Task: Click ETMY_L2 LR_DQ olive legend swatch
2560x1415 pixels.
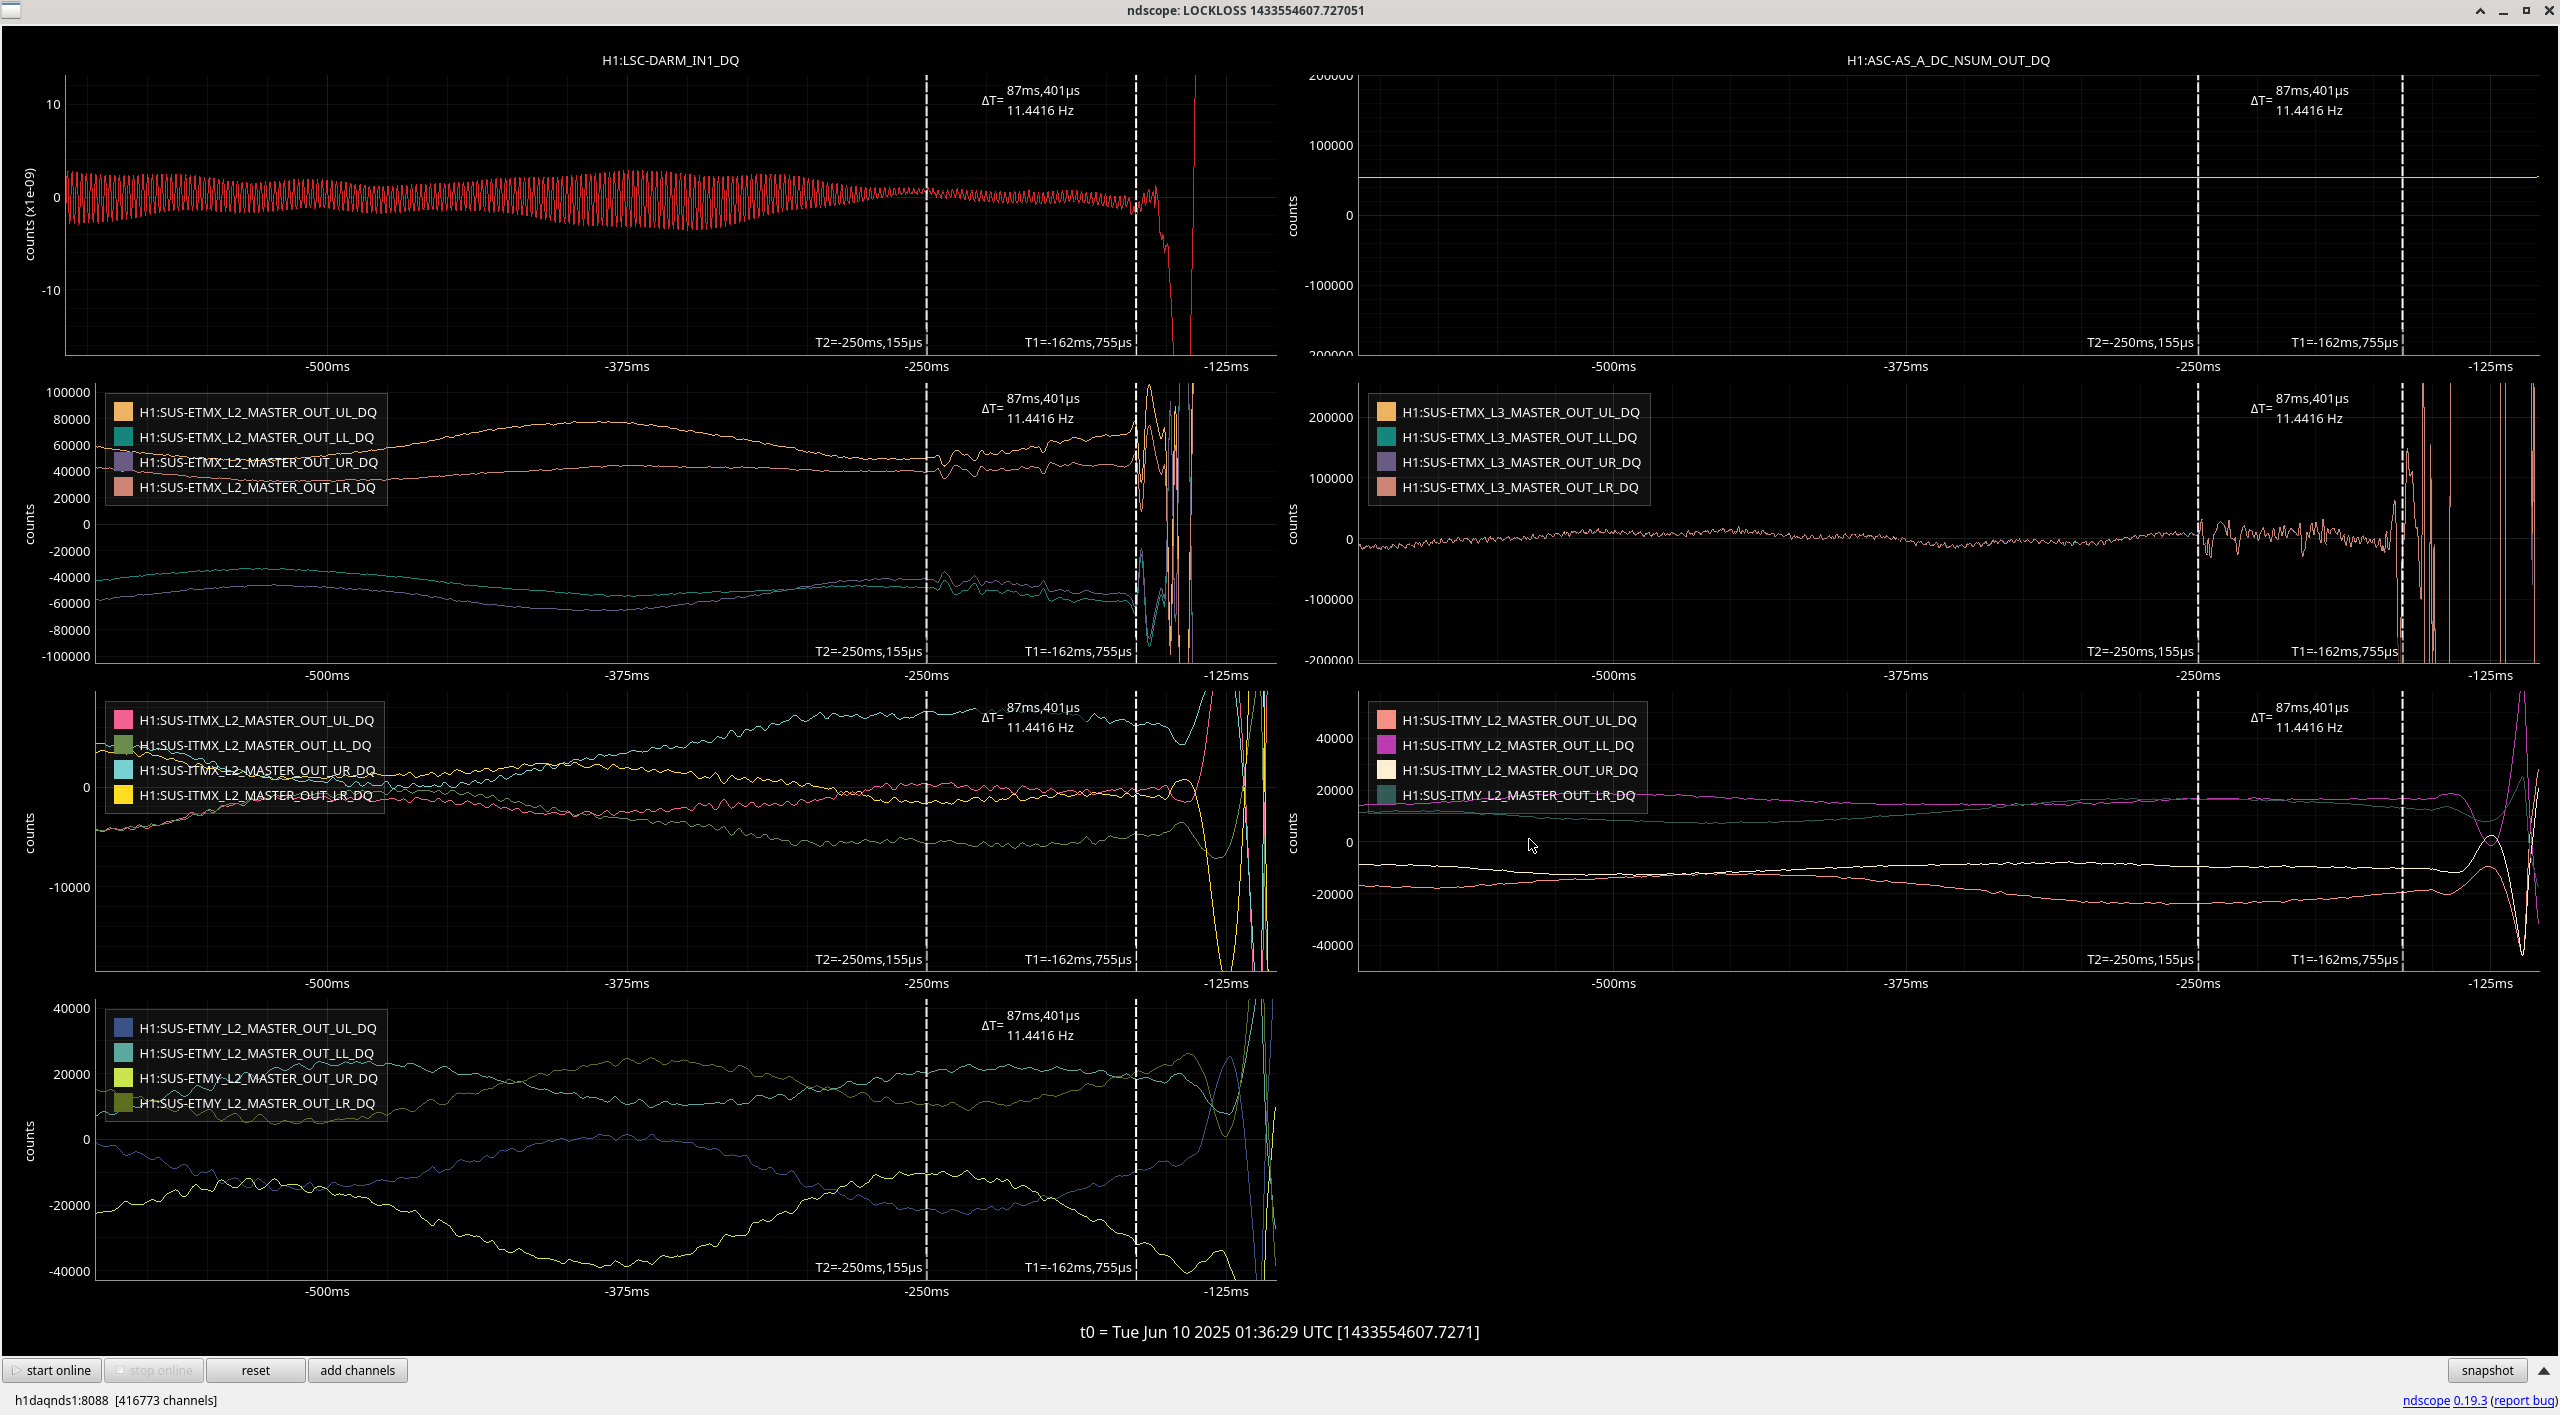Action: click(x=124, y=1103)
